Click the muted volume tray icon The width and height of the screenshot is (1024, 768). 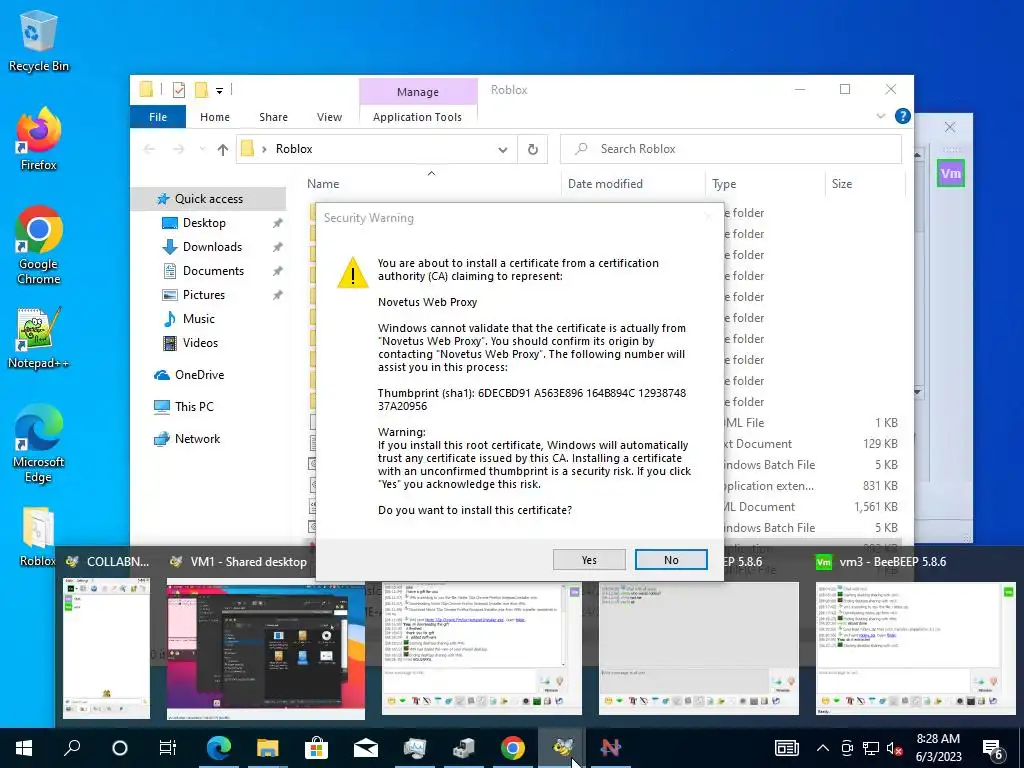[895, 748]
